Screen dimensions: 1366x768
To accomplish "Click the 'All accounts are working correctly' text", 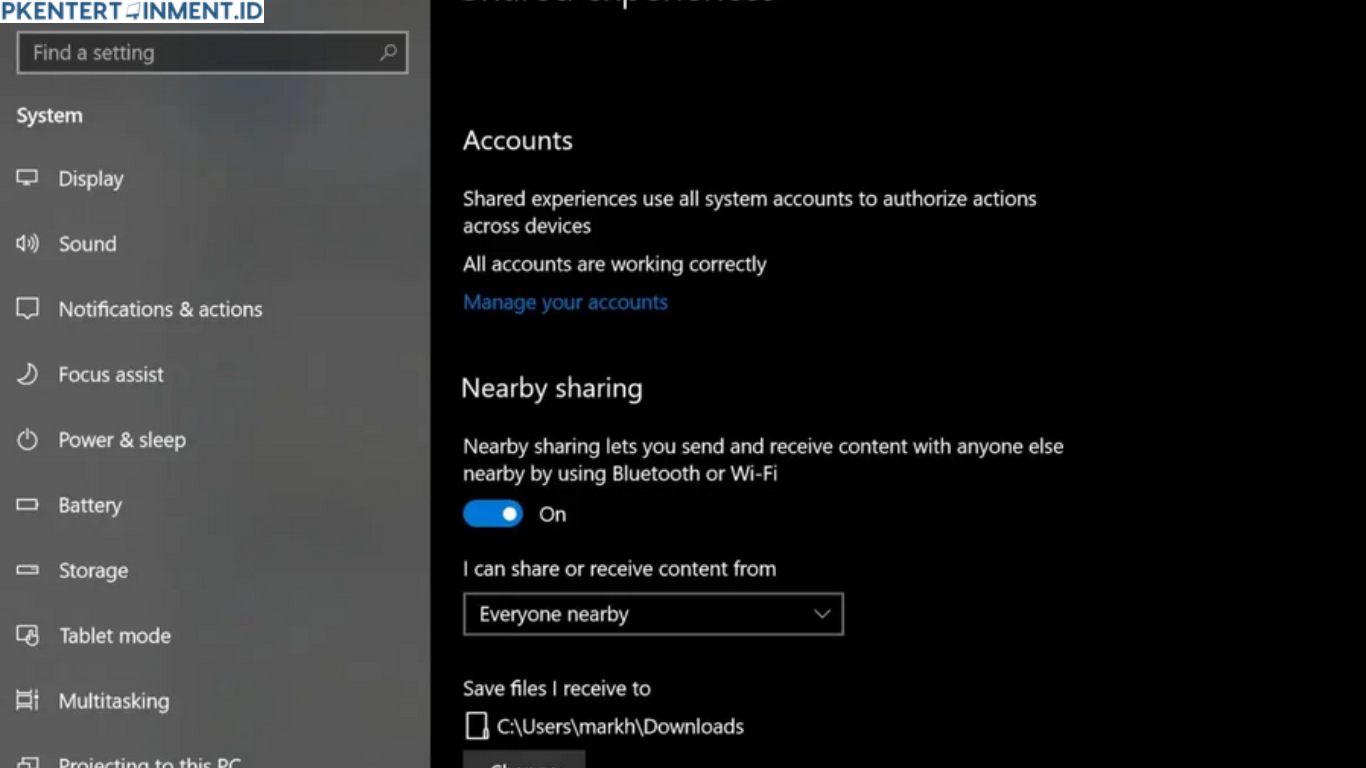I will [x=615, y=264].
